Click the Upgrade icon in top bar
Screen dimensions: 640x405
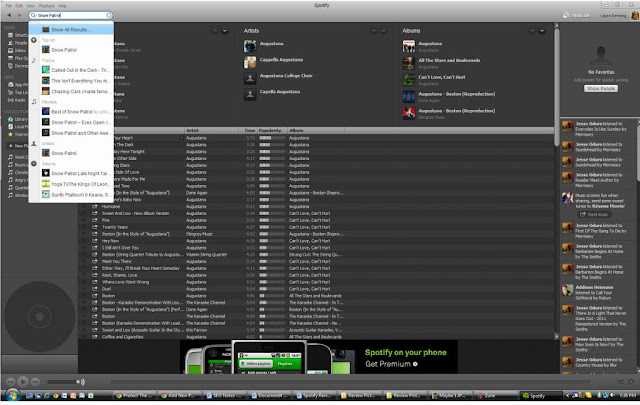click(x=566, y=16)
